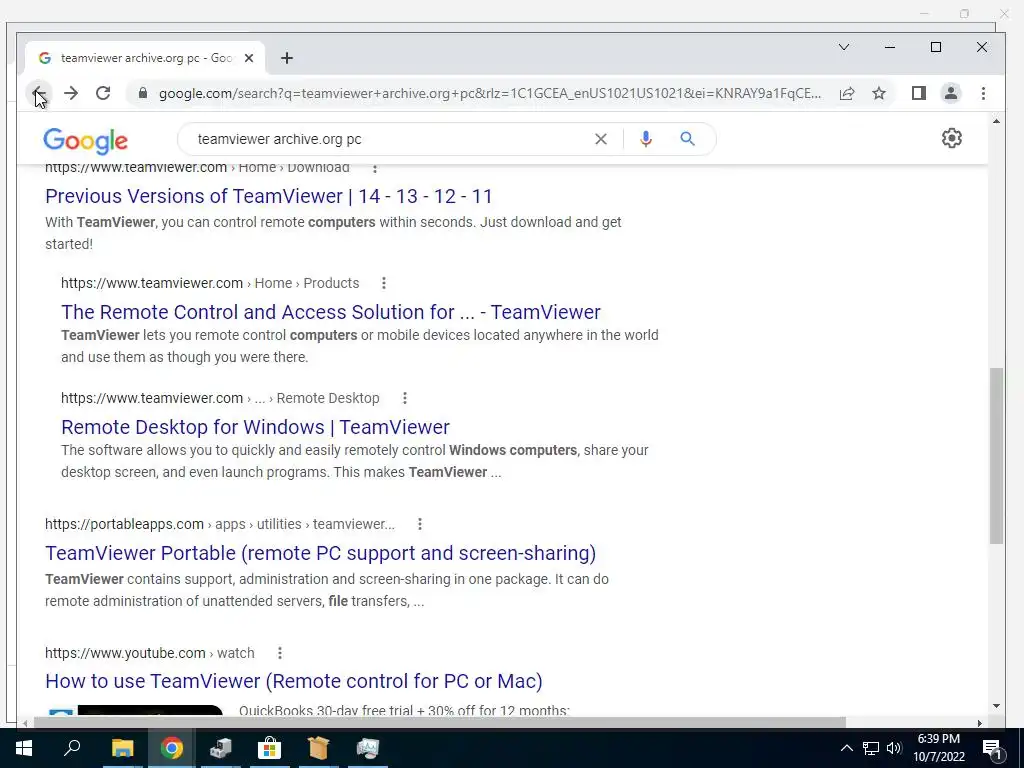Open the cardboard box app in taskbar
The image size is (1024, 768).
tap(318, 748)
